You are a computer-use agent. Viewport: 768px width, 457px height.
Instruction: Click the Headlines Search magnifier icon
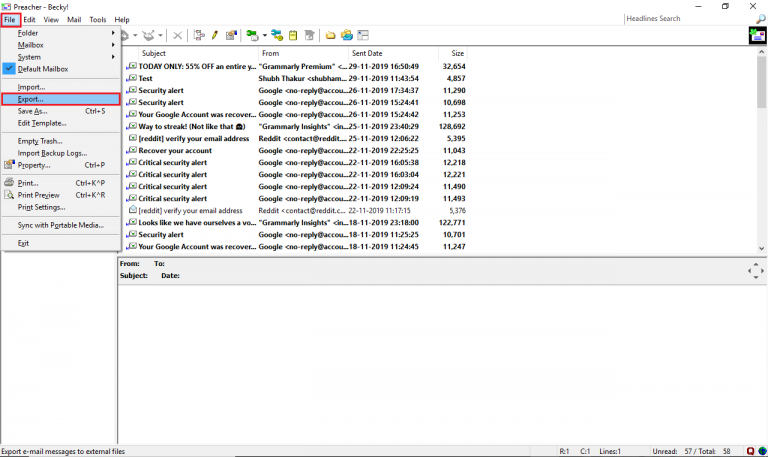[761, 19]
